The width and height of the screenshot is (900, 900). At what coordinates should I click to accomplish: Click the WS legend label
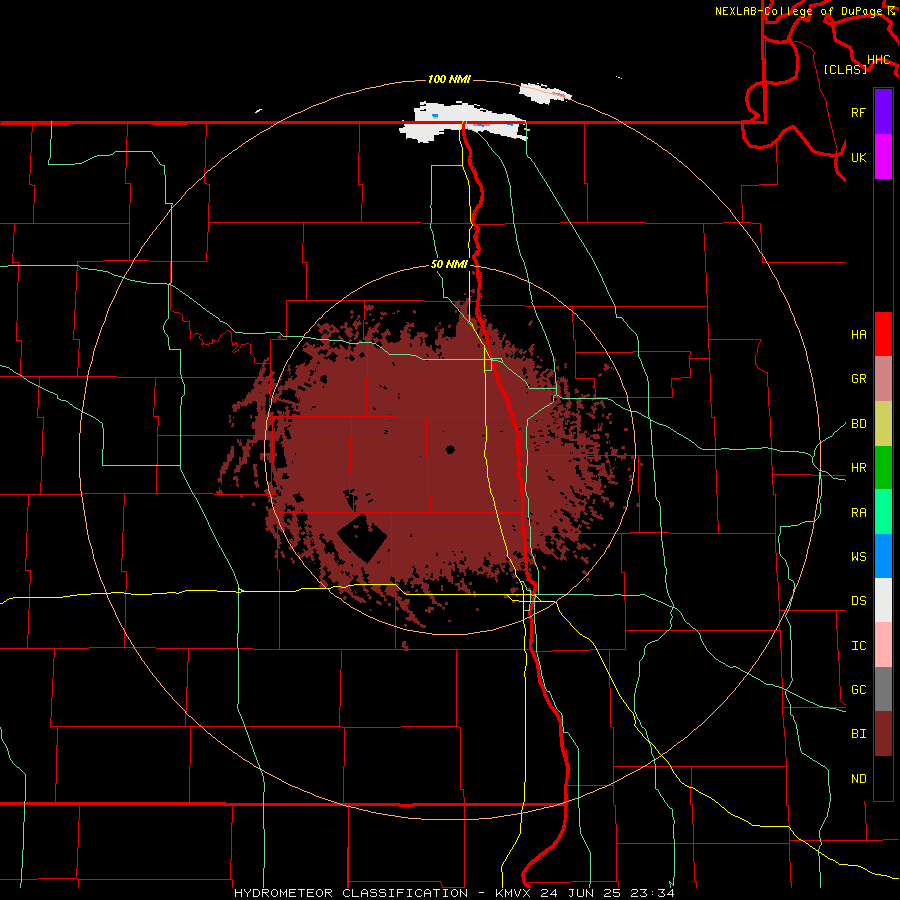click(x=858, y=557)
